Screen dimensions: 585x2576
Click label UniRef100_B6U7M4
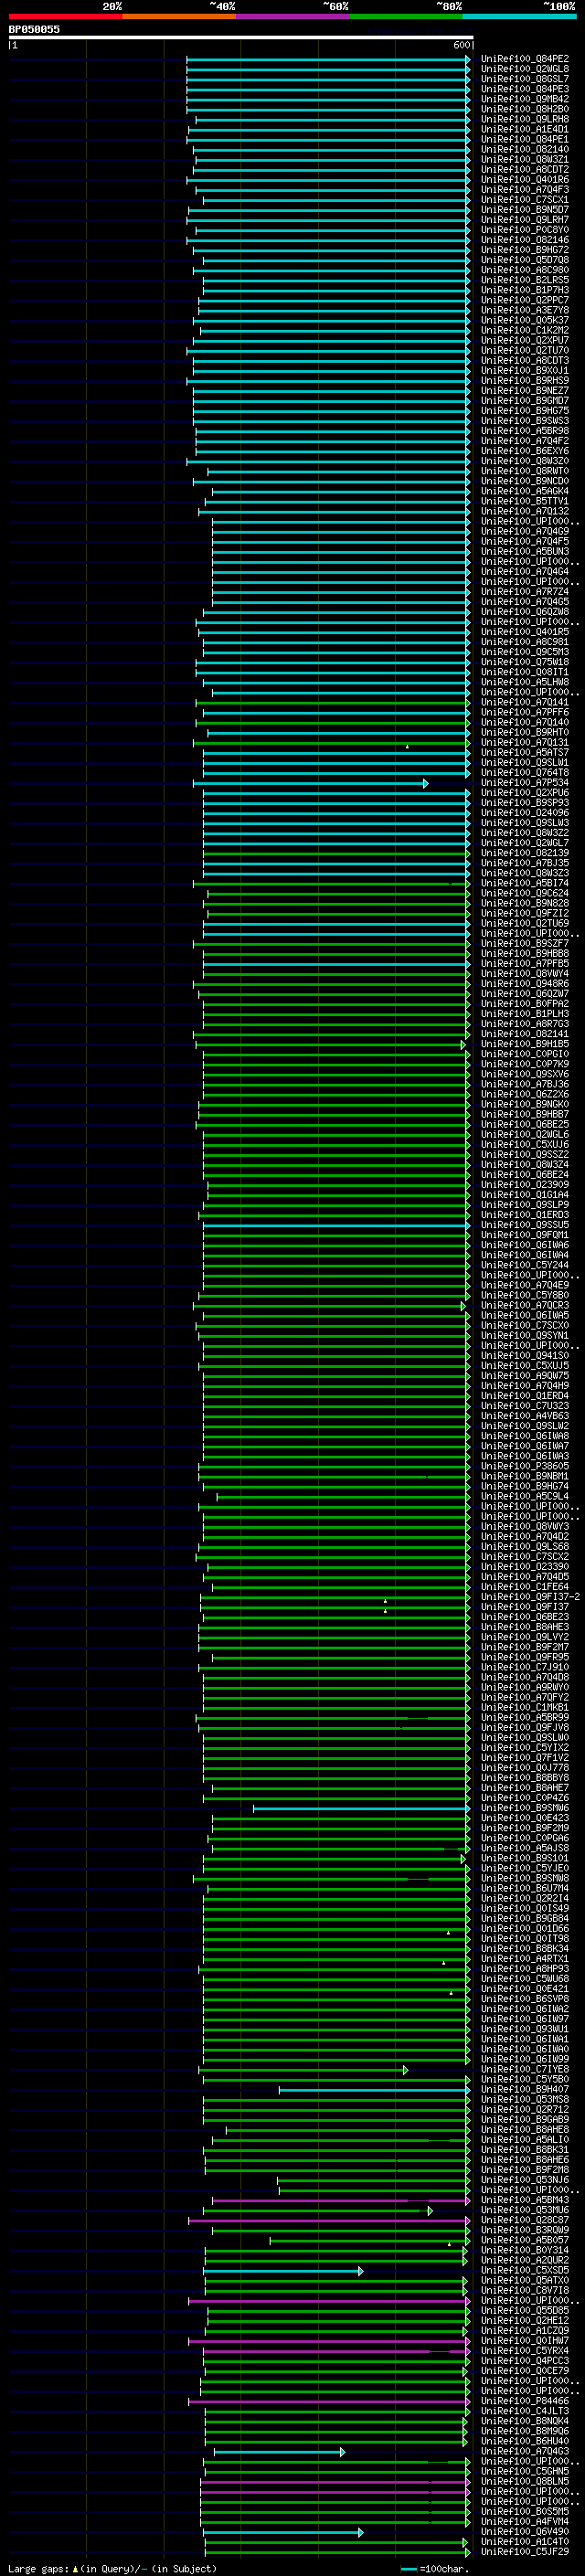[x=525, y=1888]
